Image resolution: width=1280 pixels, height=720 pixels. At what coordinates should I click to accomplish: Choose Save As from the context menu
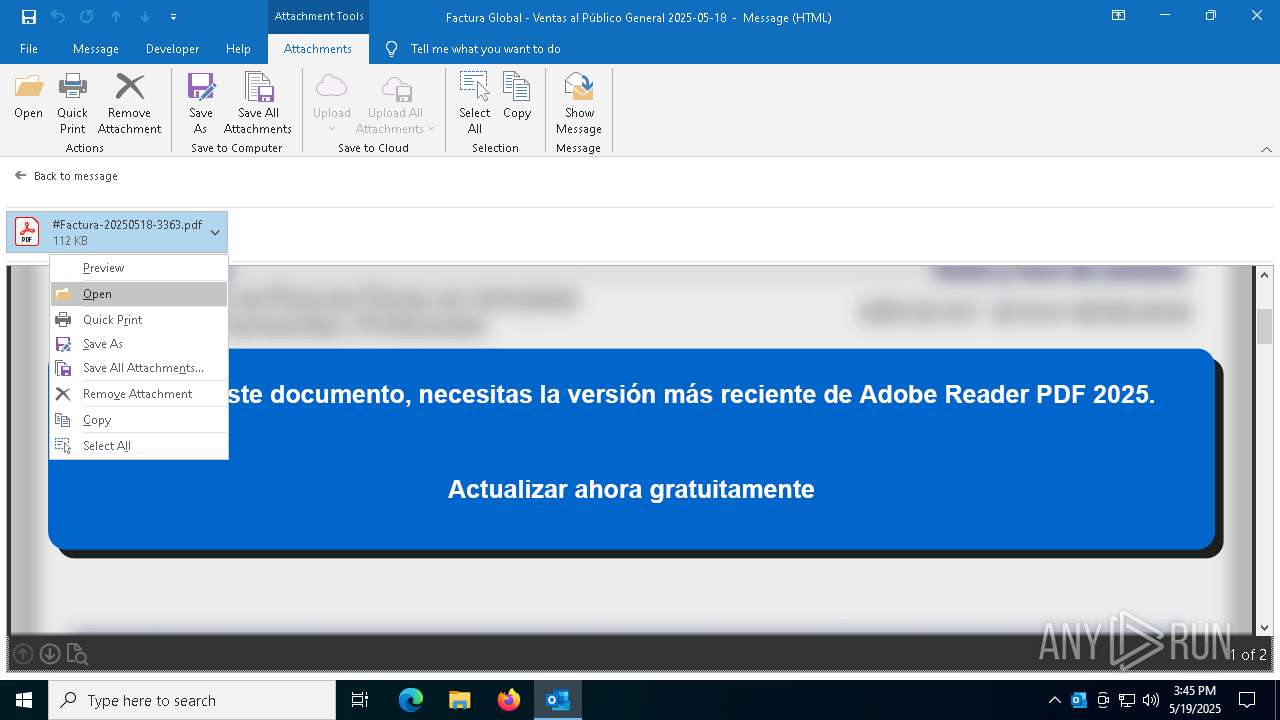pyautogui.click(x=139, y=344)
